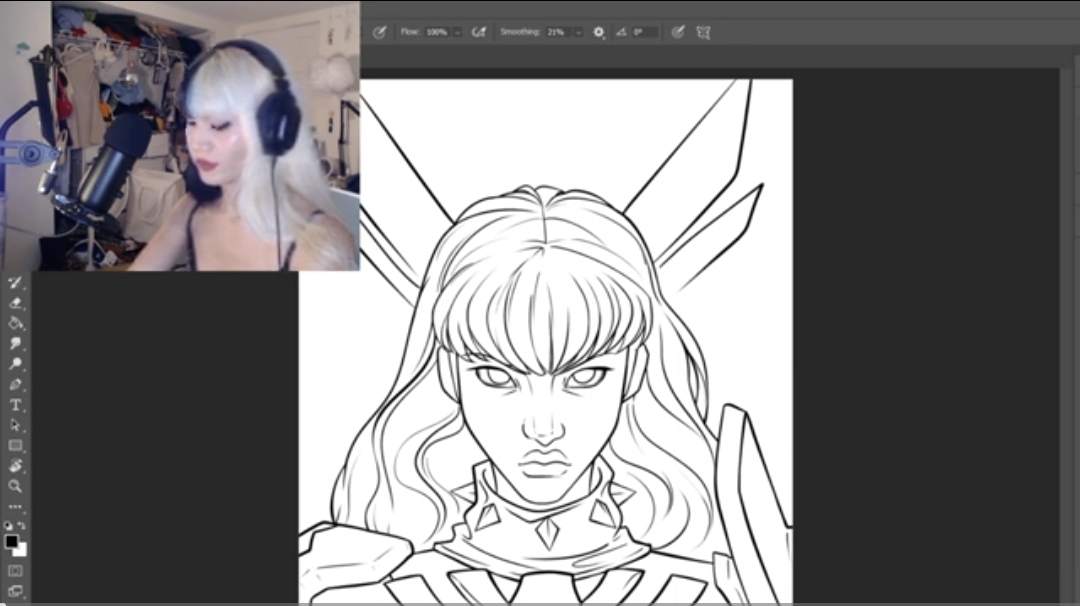Click the brush angle input field
Screen dimensions: 1080x606
pyautogui.click(x=645, y=32)
